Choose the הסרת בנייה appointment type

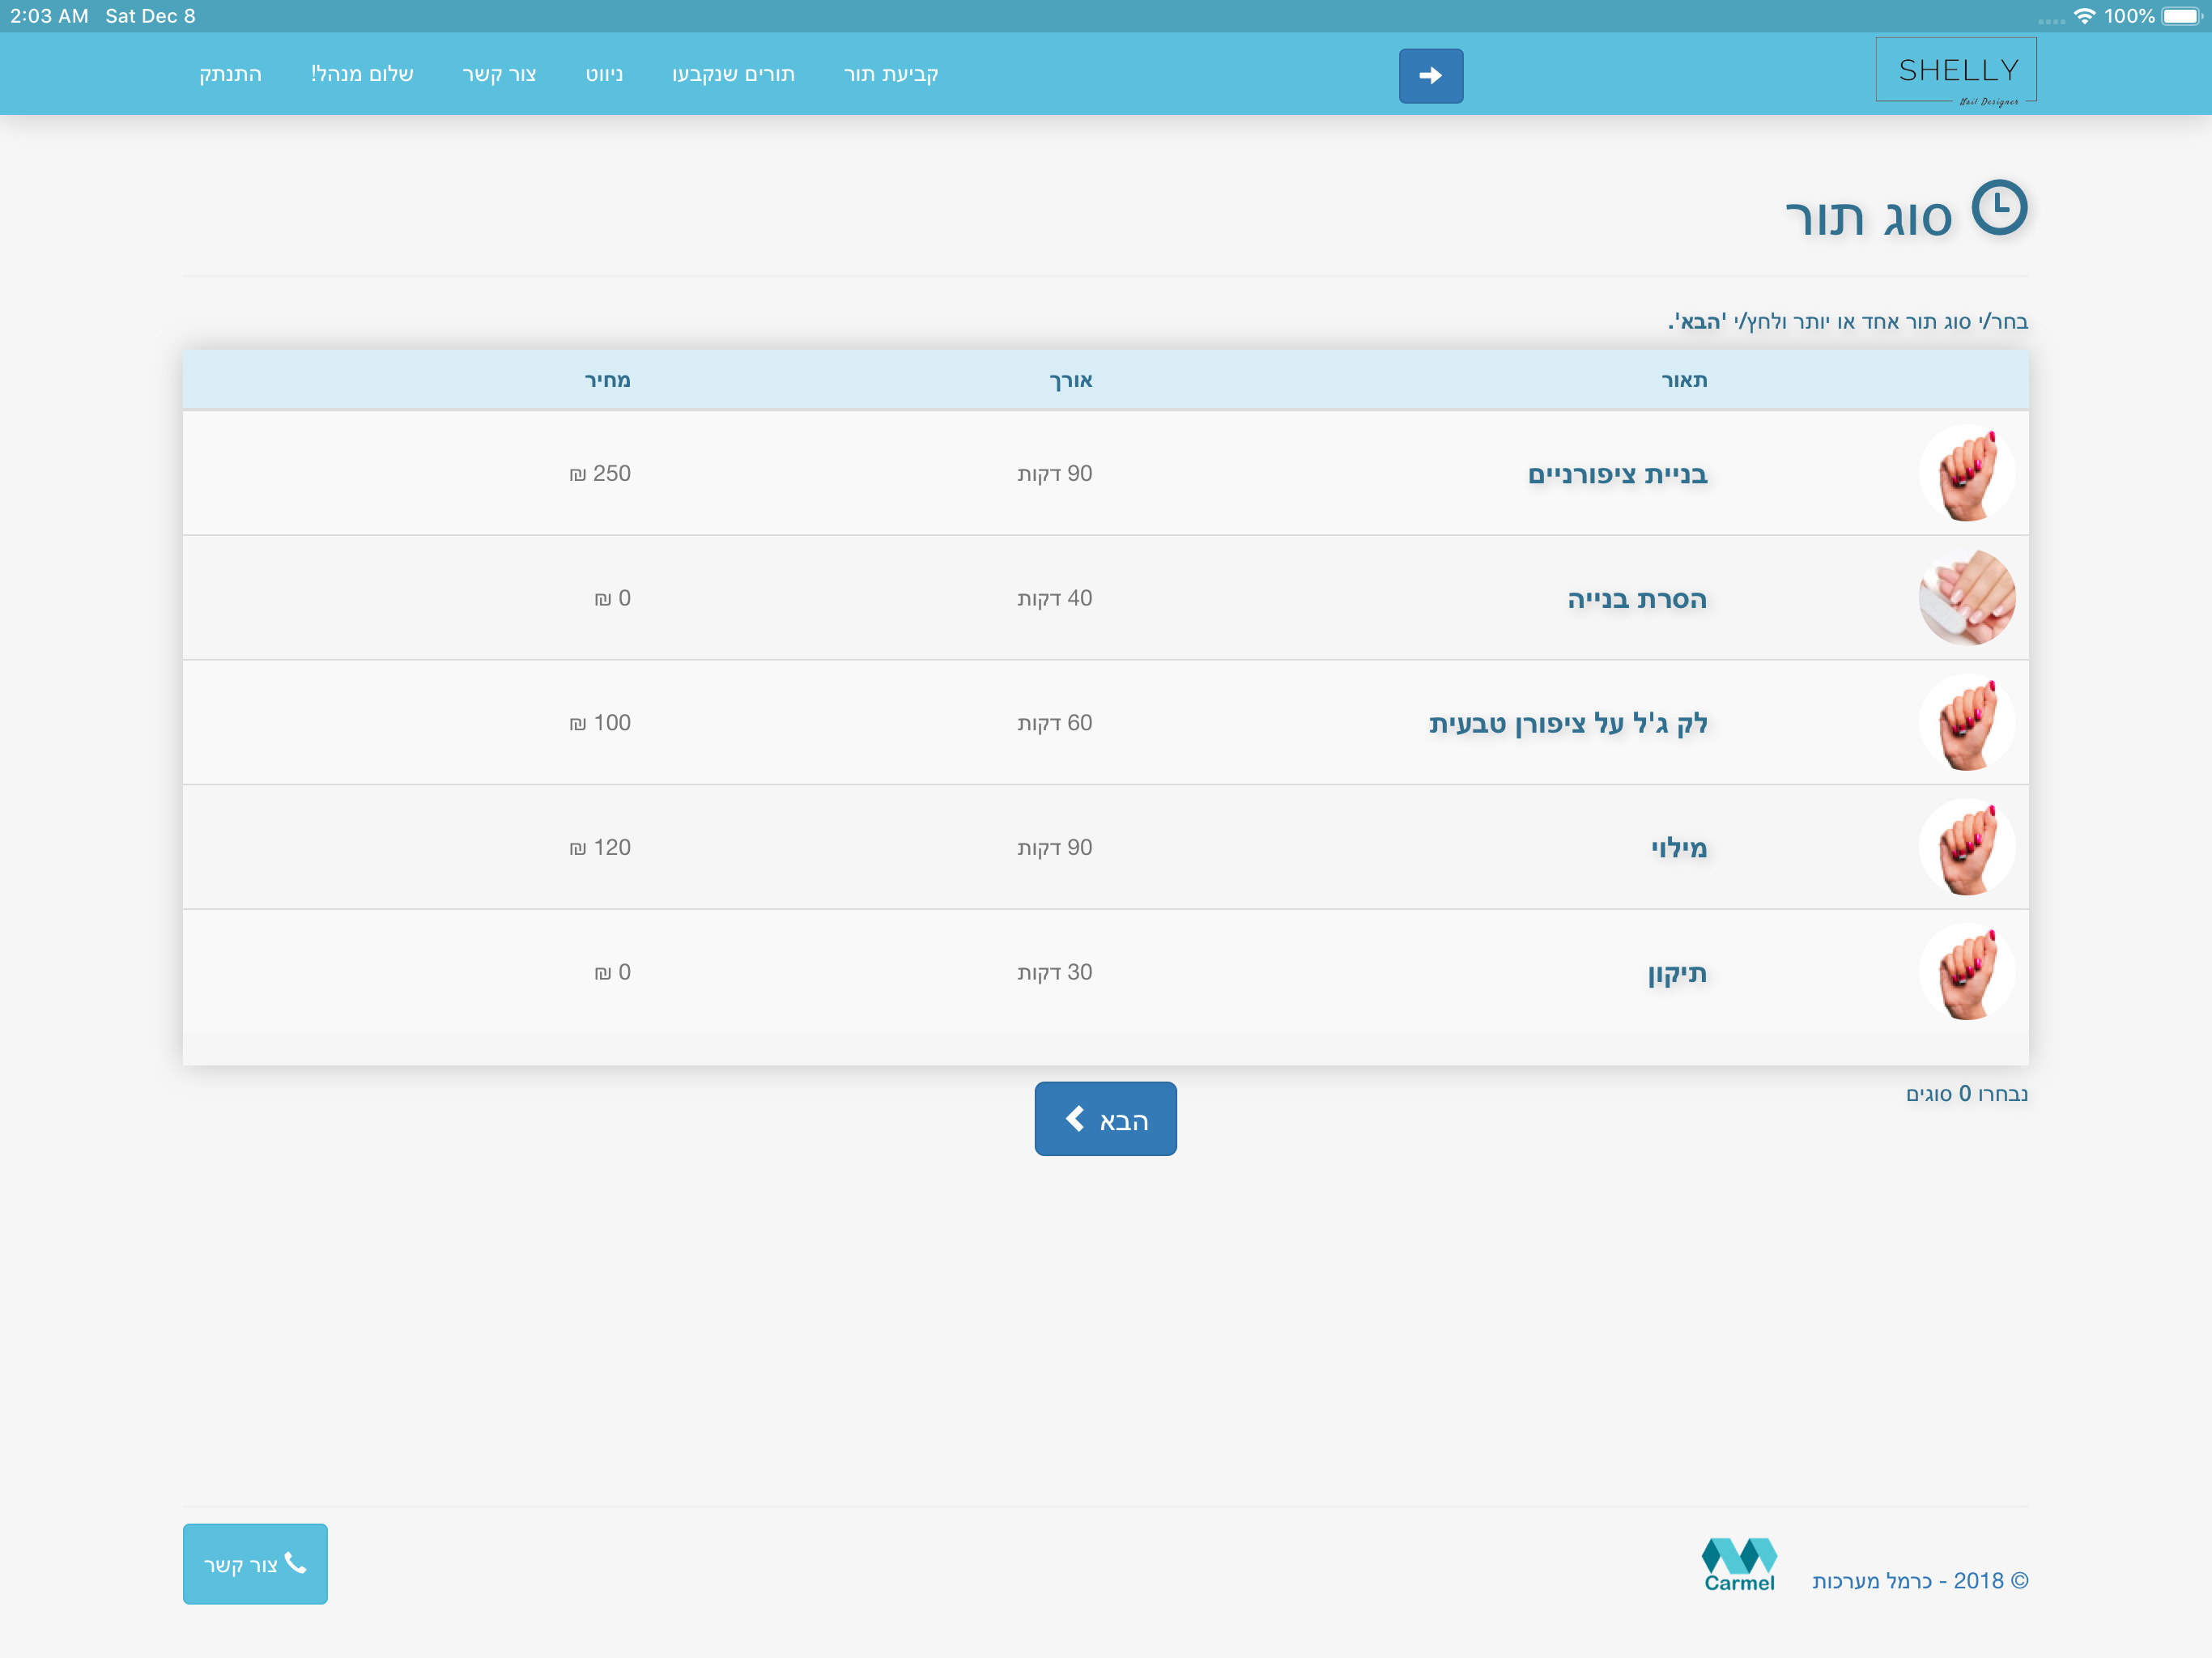coord(1636,599)
